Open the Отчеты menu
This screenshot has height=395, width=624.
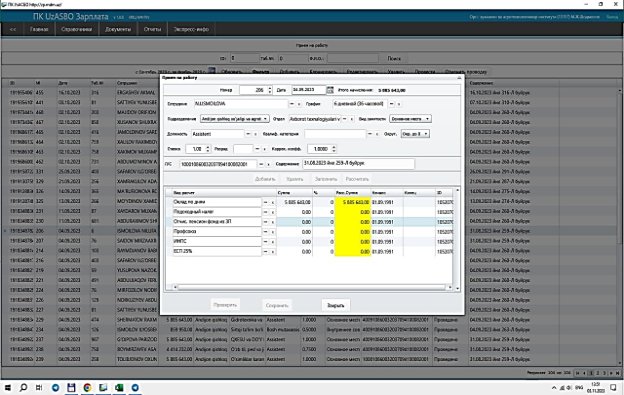[x=152, y=29]
